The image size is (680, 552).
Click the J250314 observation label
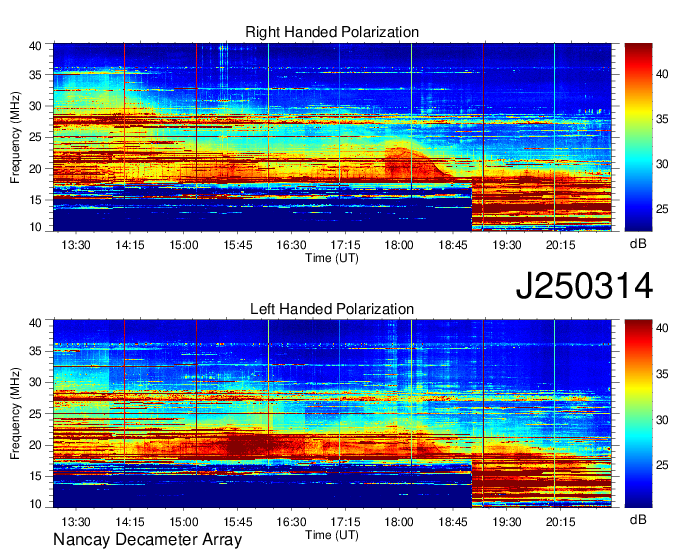point(584,286)
